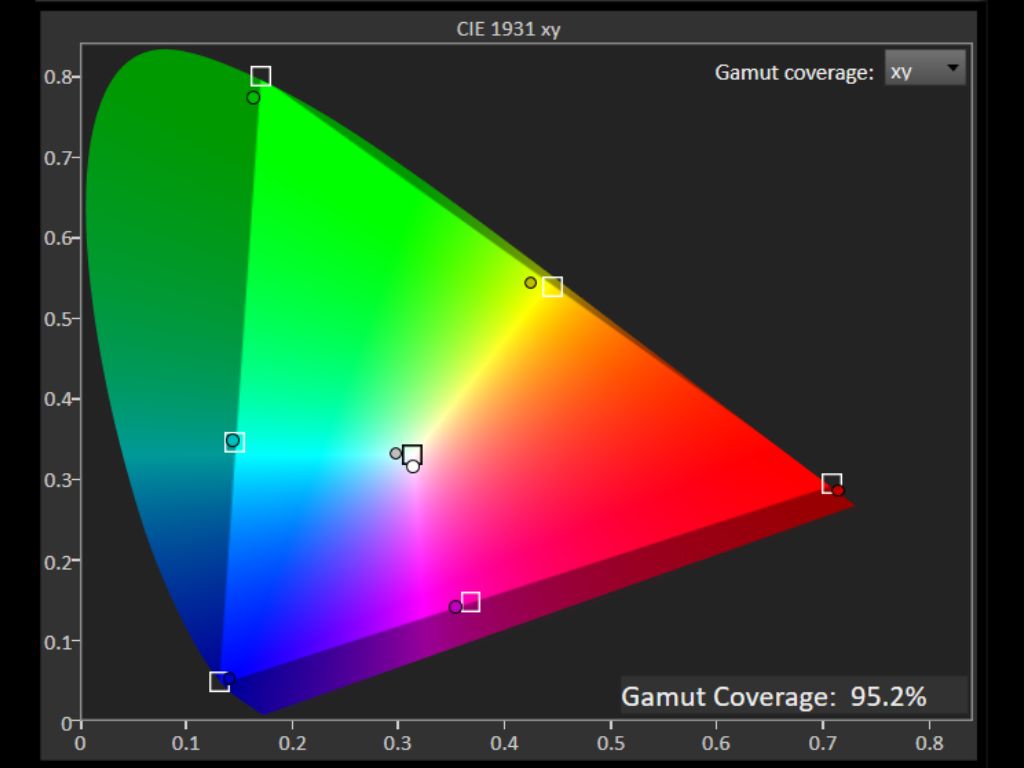Click the gray measured circle near white point
The image size is (1024, 768).
tap(396, 453)
